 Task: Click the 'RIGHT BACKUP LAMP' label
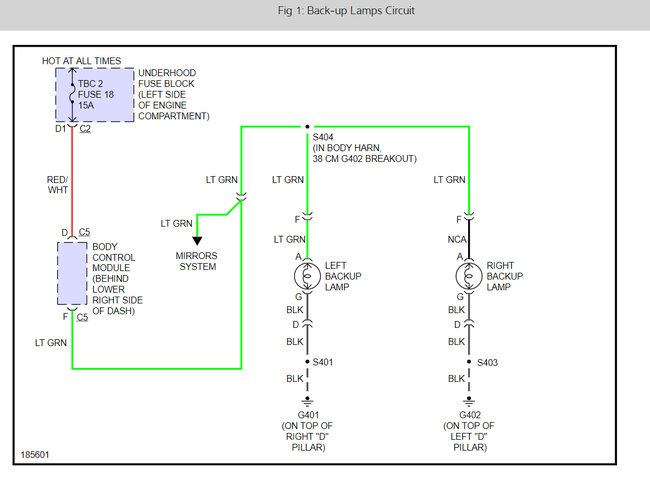tap(504, 276)
